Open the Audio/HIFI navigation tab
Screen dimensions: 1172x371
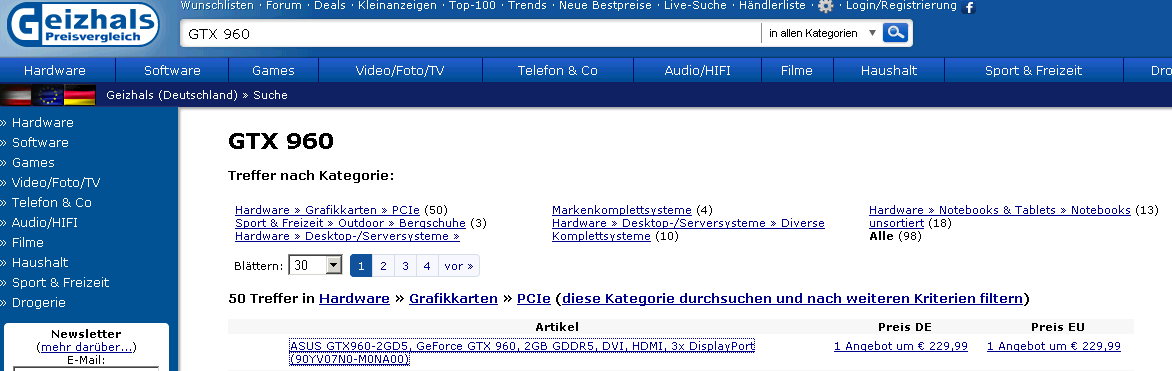[697, 70]
